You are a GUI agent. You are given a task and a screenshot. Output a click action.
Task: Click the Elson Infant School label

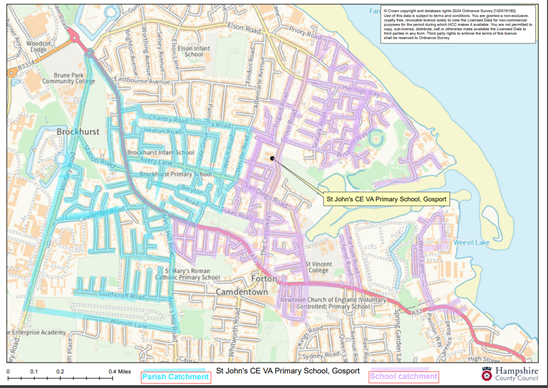(x=194, y=51)
